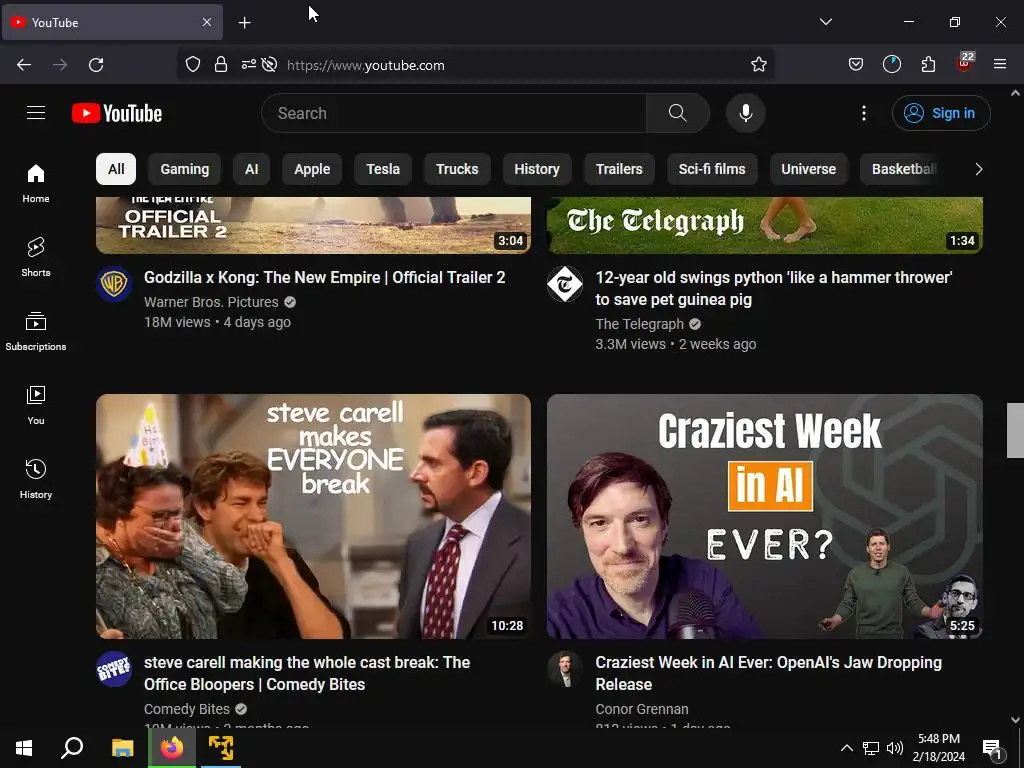Close the YouTube tab
Image resolution: width=1024 pixels, height=768 pixels.
click(206, 22)
